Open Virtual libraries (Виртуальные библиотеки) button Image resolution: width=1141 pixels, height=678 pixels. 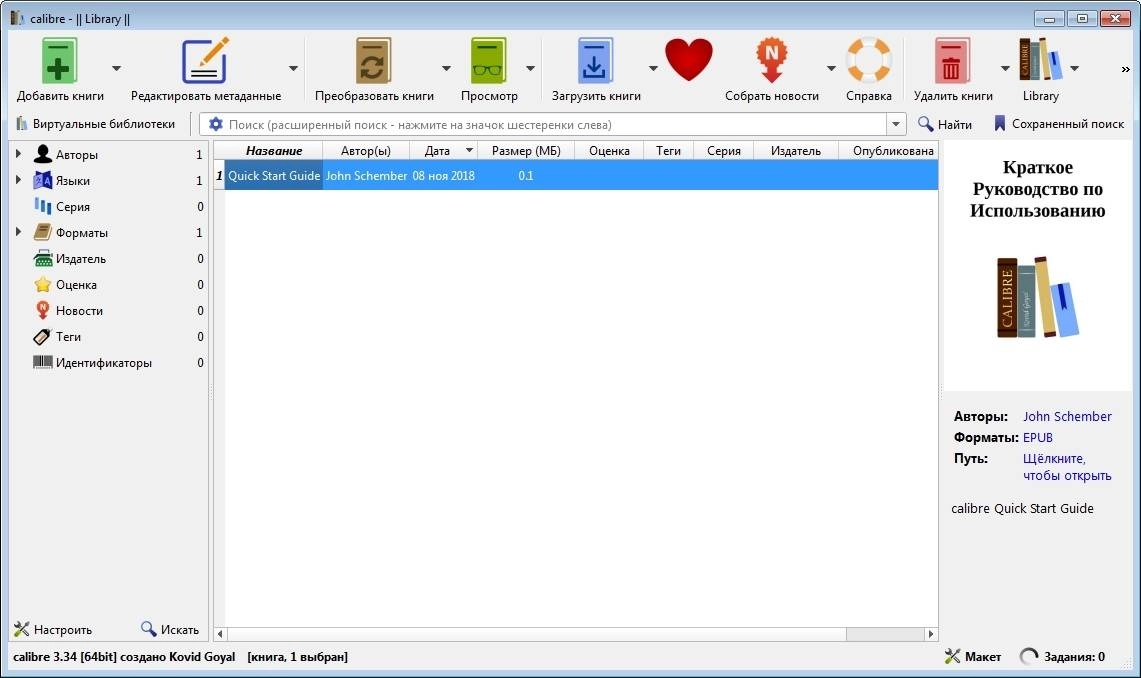tap(95, 124)
